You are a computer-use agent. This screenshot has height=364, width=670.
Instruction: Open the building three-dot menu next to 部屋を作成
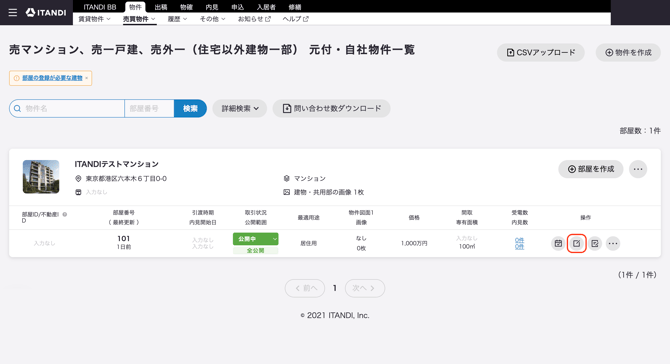638,169
